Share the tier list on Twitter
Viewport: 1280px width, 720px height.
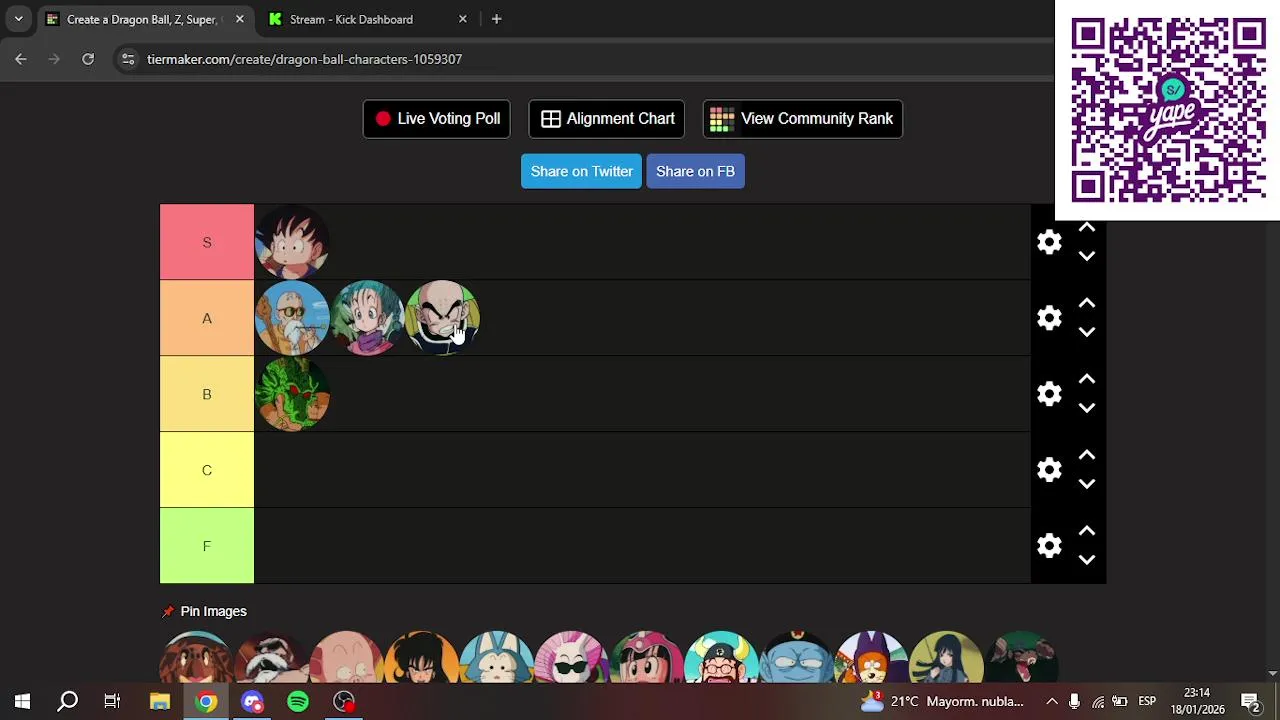point(581,171)
